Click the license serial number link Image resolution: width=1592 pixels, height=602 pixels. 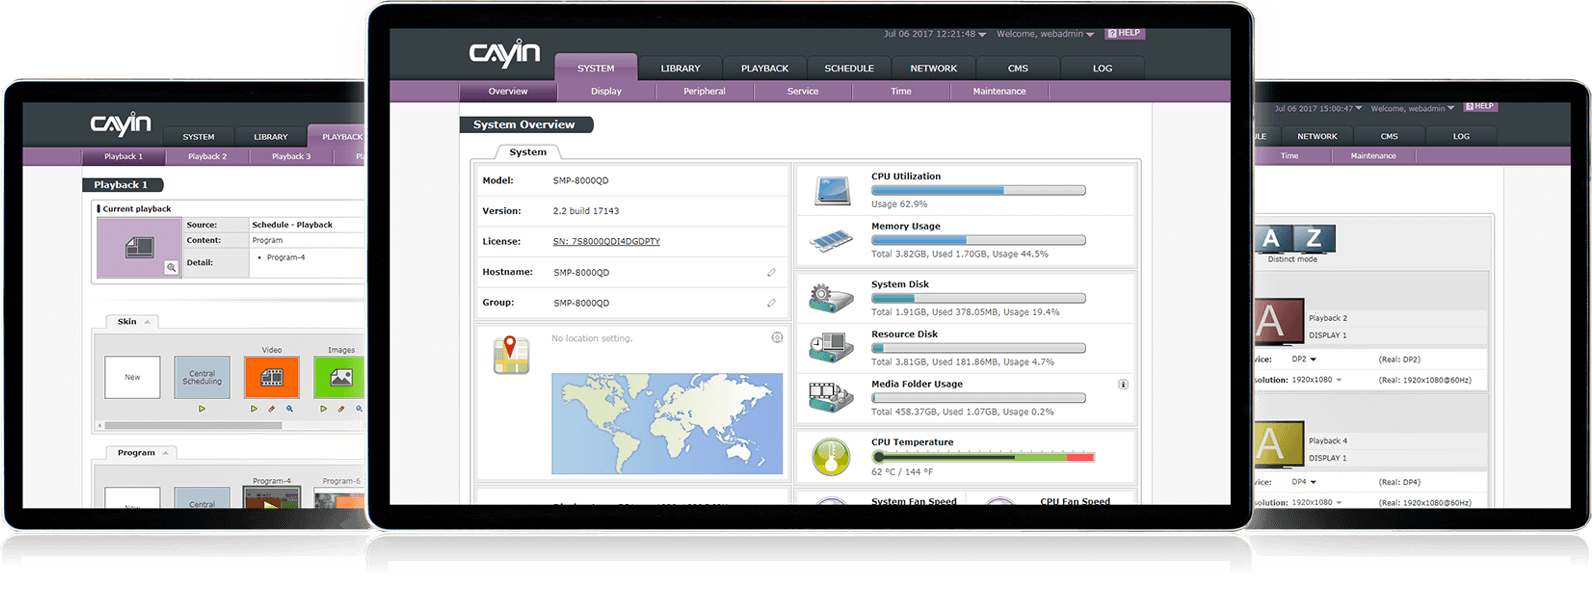(606, 241)
